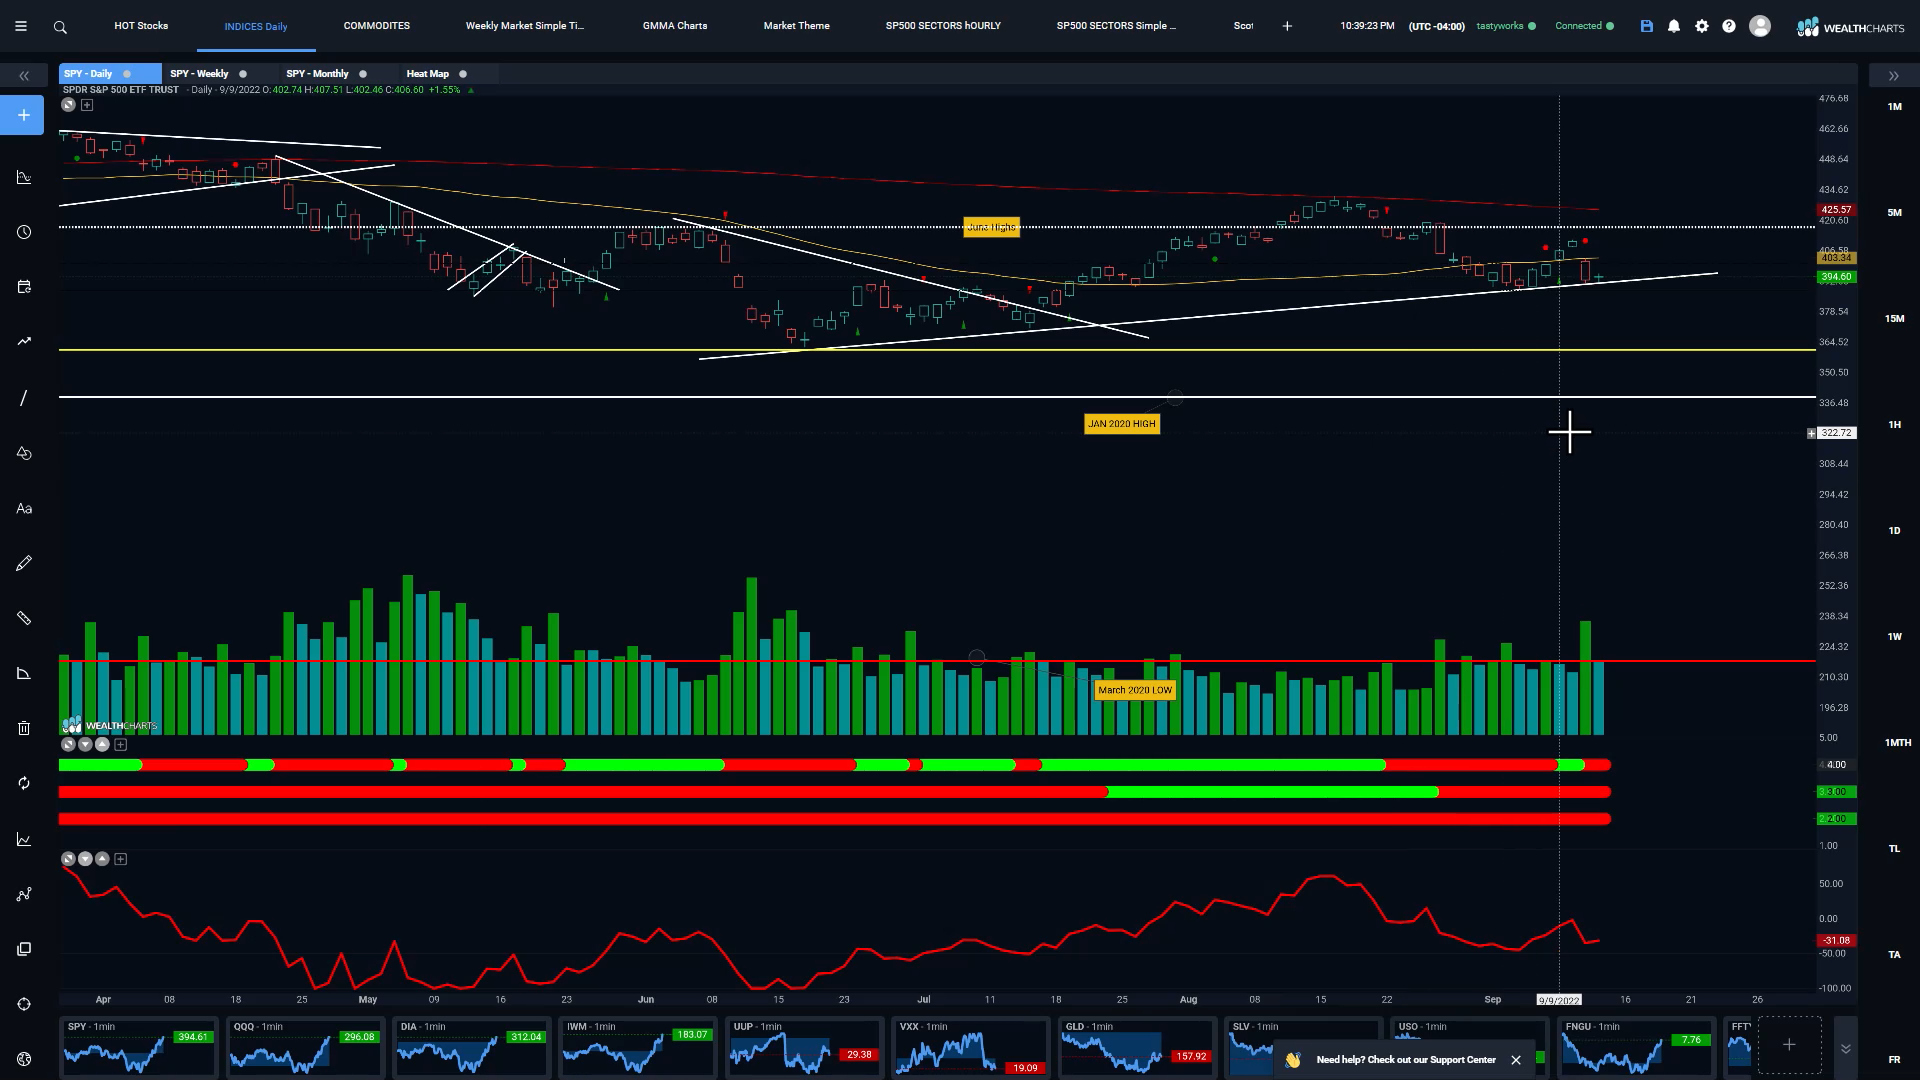1920x1080 pixels.
Task: Expand the right panel with double chevron
Action: pos(1893,76)
